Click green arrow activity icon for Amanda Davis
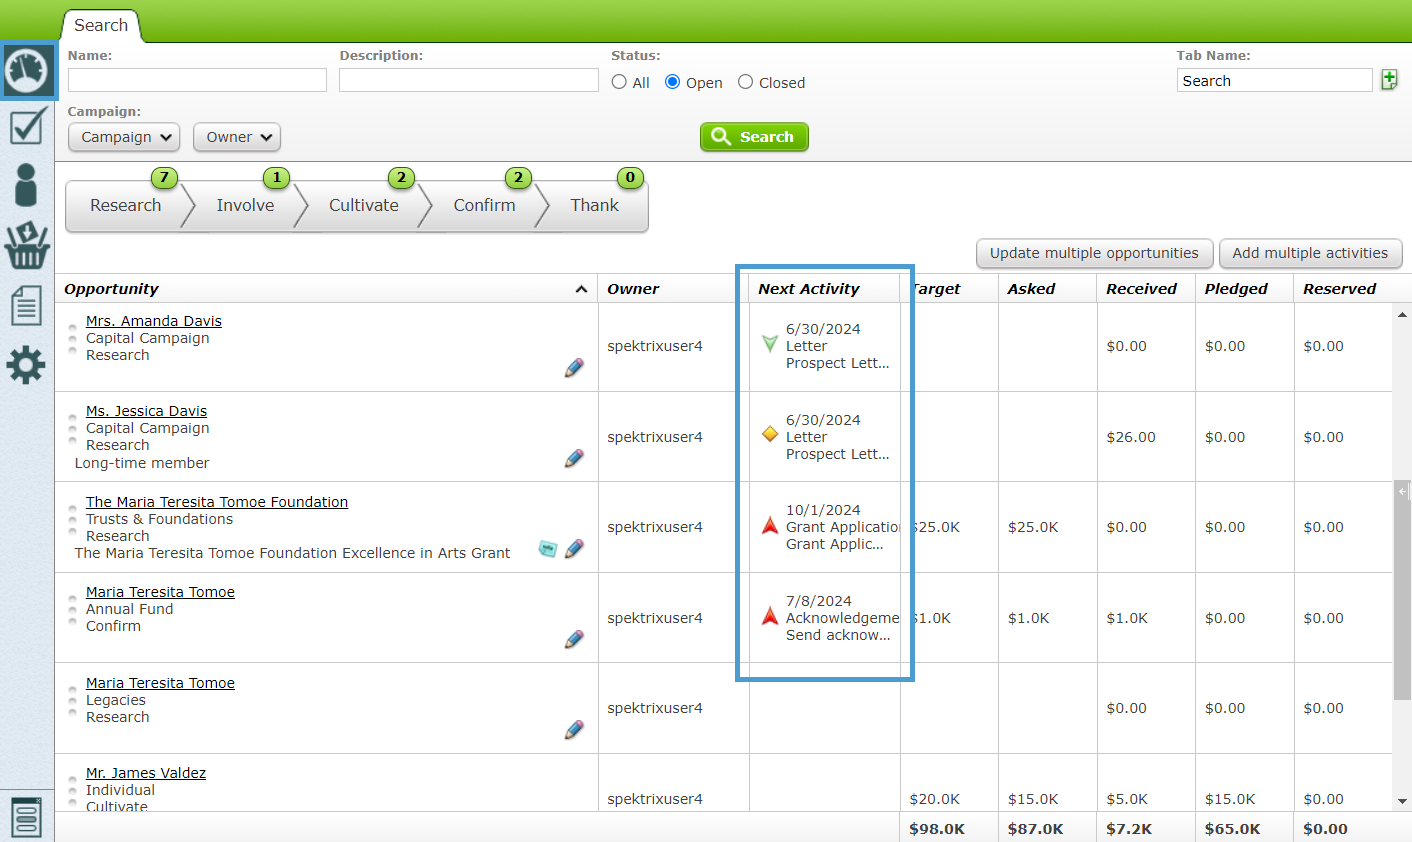Screen dimensions: 1412x842 (770, 344)
